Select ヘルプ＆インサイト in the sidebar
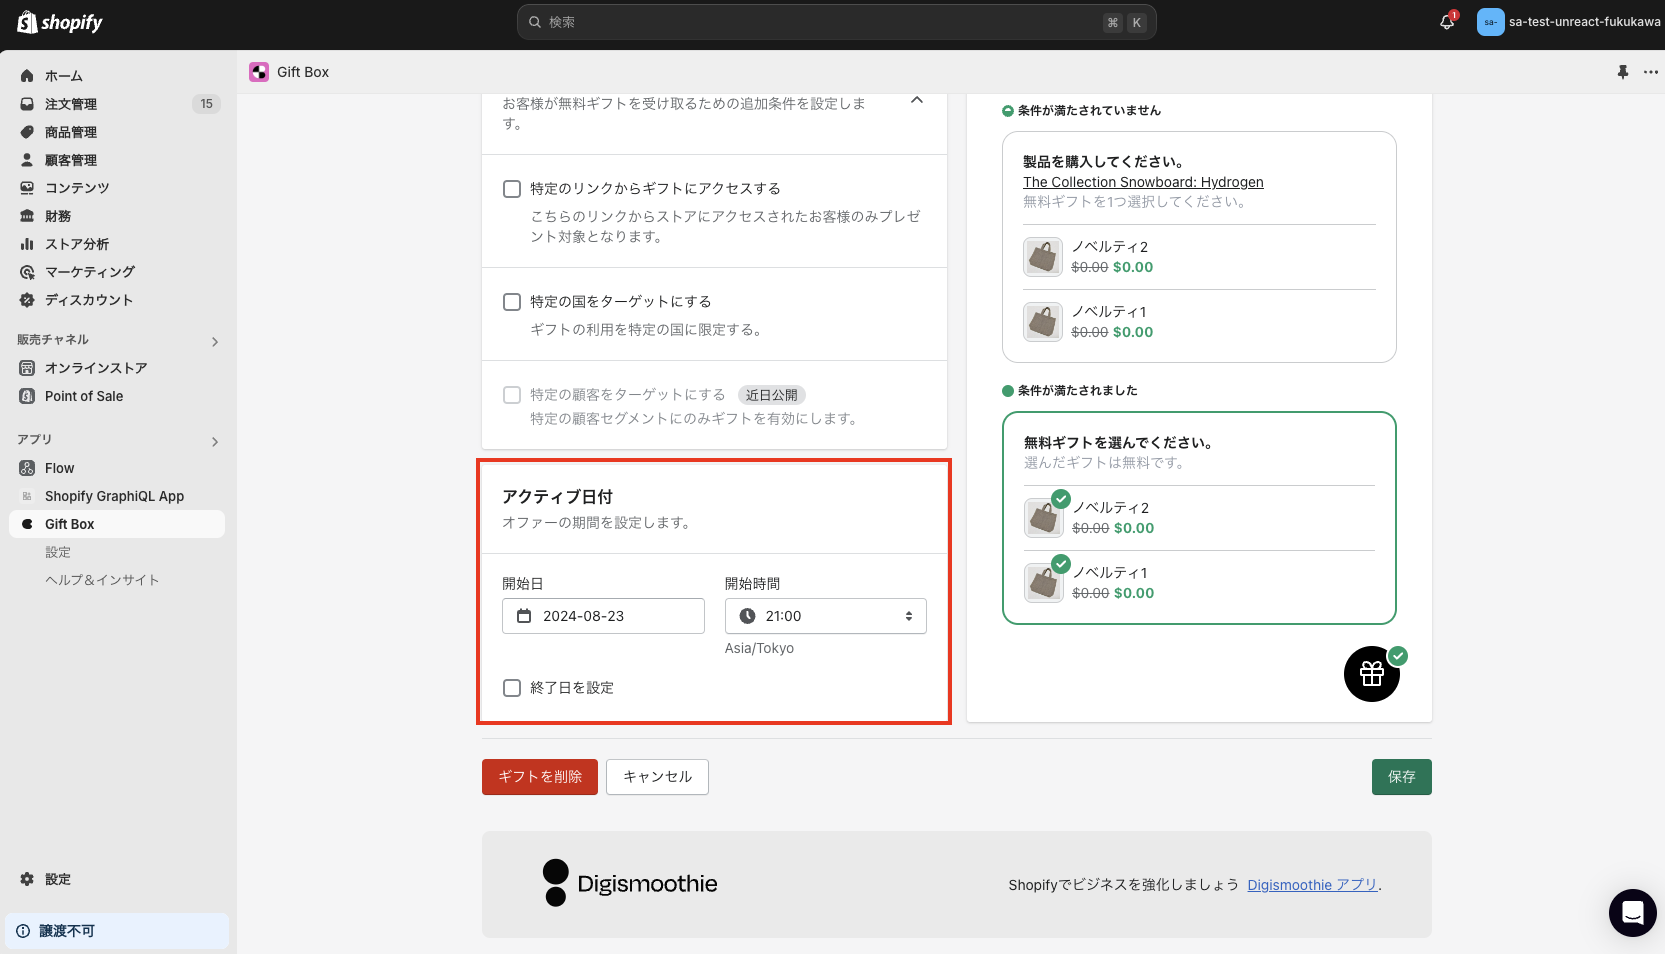This screenshot has height=954, width=1665. point(102,579)
